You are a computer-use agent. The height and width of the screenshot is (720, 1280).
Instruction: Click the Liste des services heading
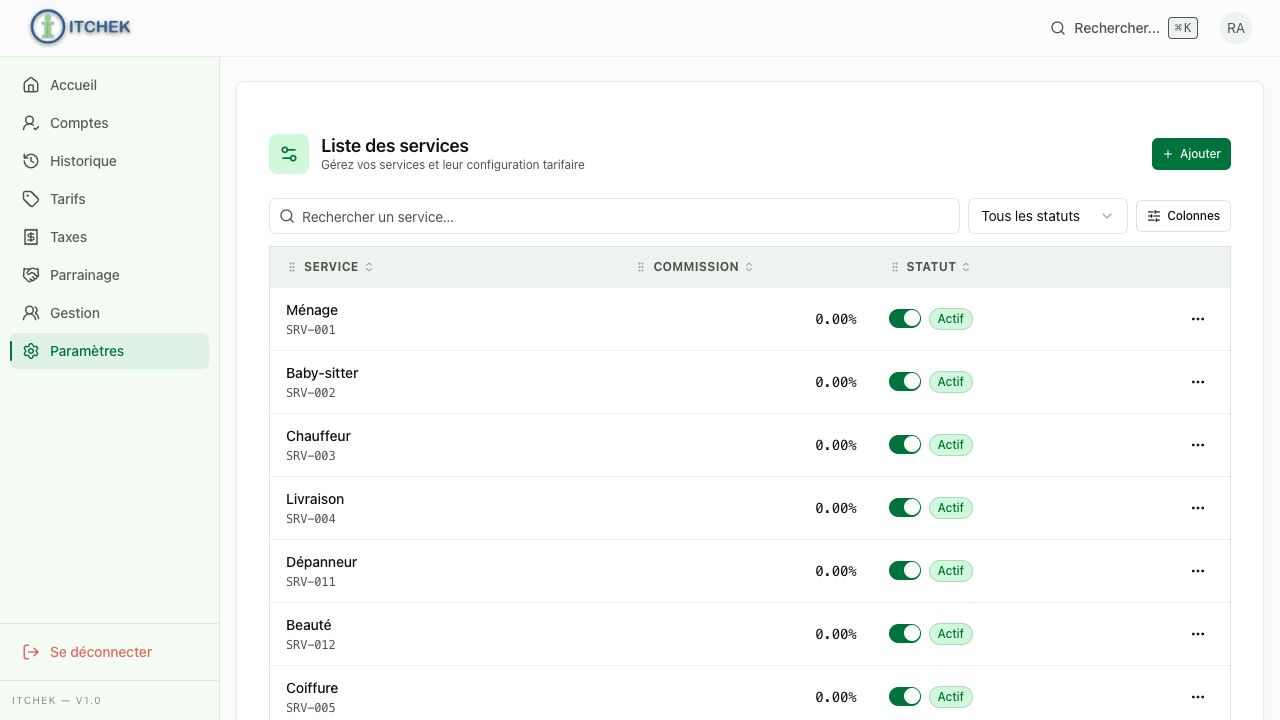(395, 146)
